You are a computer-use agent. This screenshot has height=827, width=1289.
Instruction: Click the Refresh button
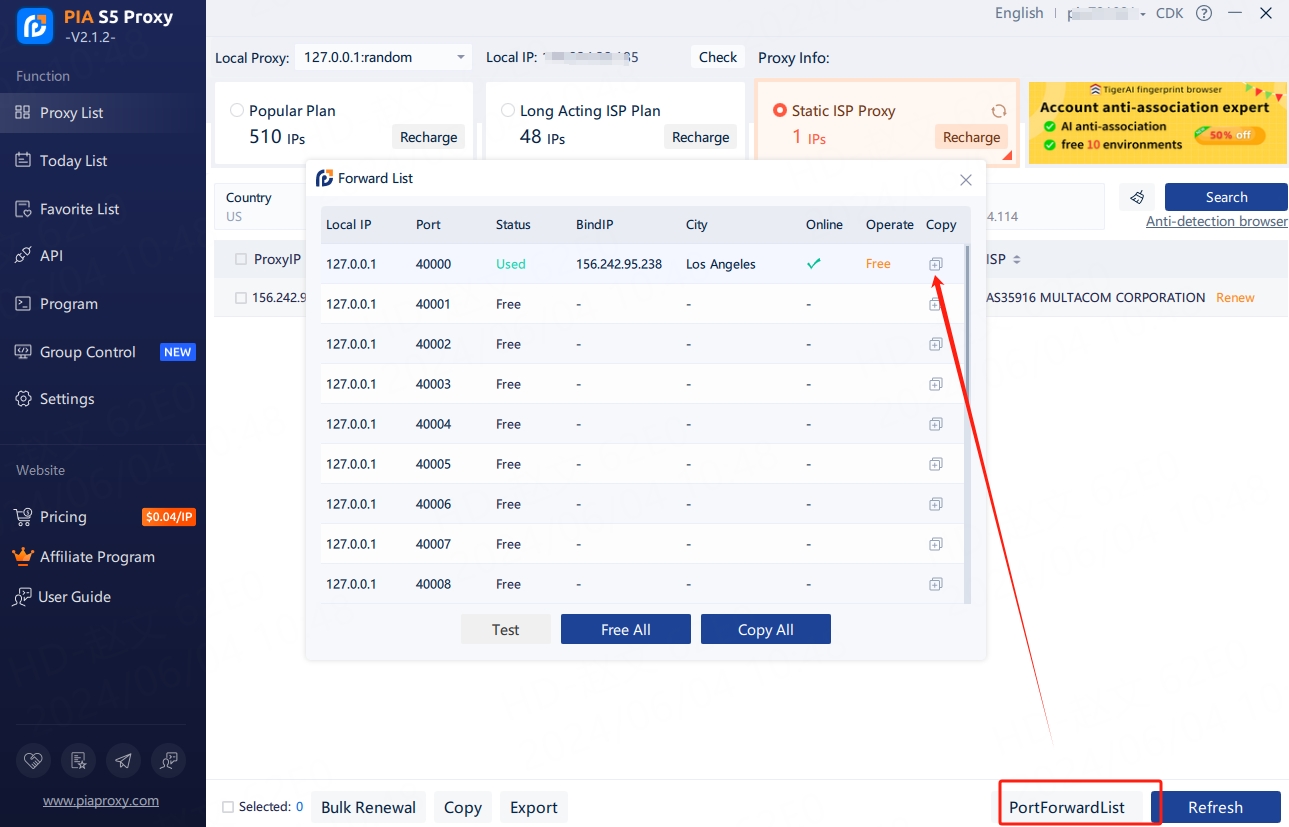click(x=1216, y=807)
